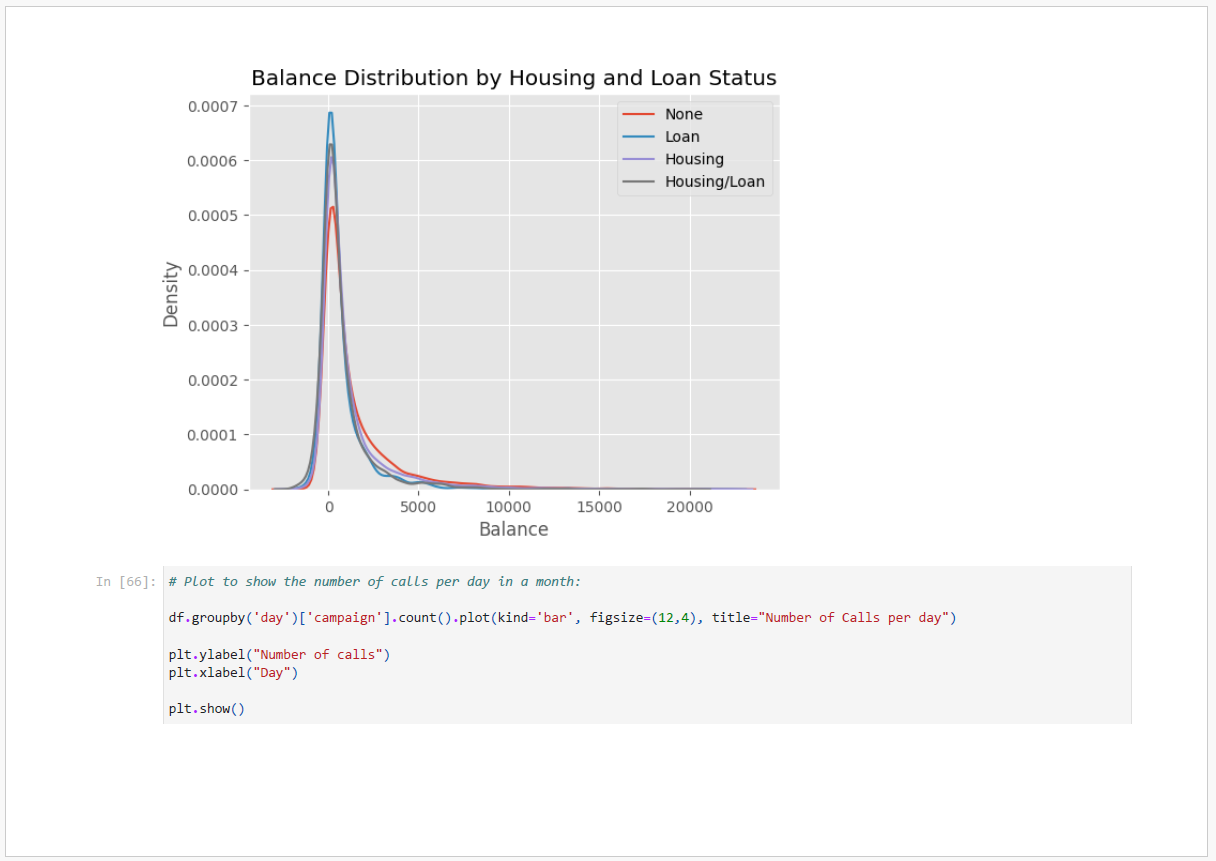Click the 'None' legend label text
Image resolution: width=1216 pixels, height=861 pixels.
click(683, 114)
